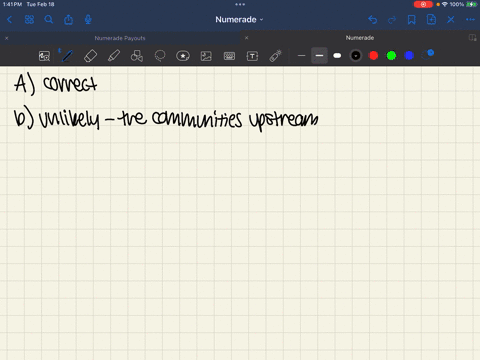
Task: Add a new page
Action: pos(431,20)
